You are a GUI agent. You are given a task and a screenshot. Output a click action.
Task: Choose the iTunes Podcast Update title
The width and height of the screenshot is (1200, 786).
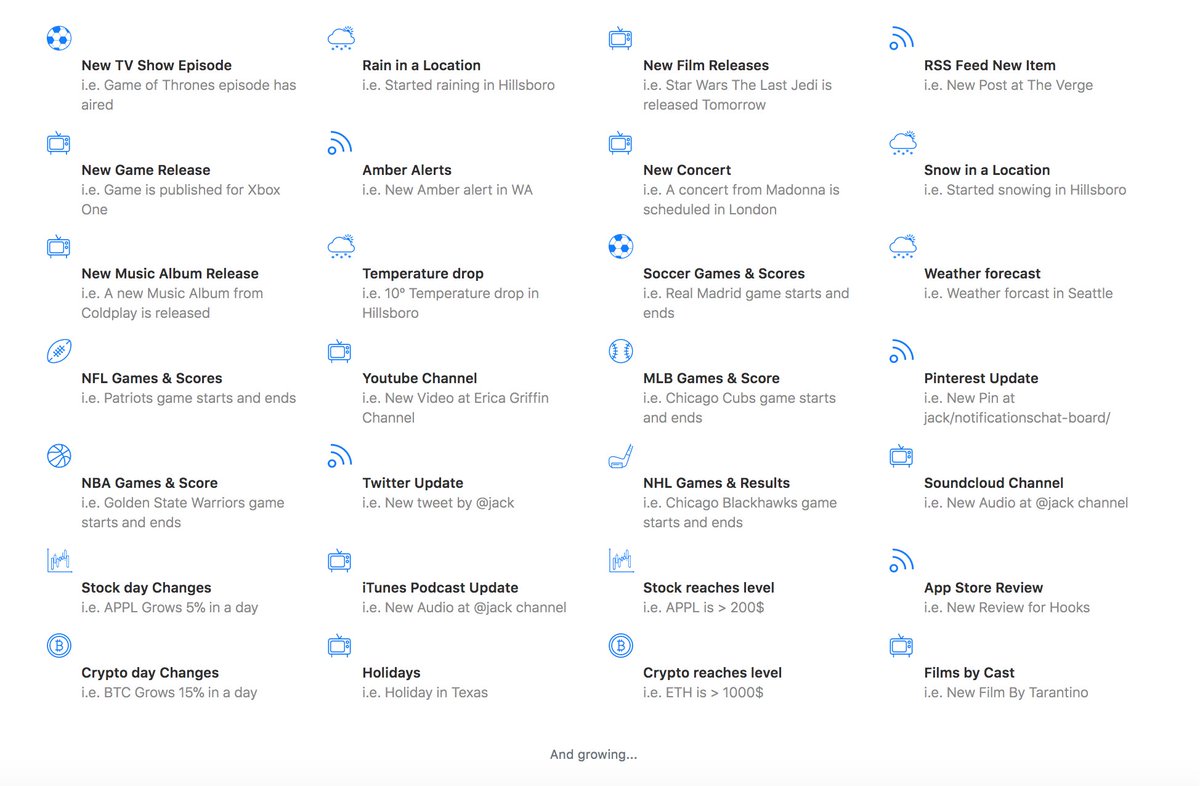point(440,588)
